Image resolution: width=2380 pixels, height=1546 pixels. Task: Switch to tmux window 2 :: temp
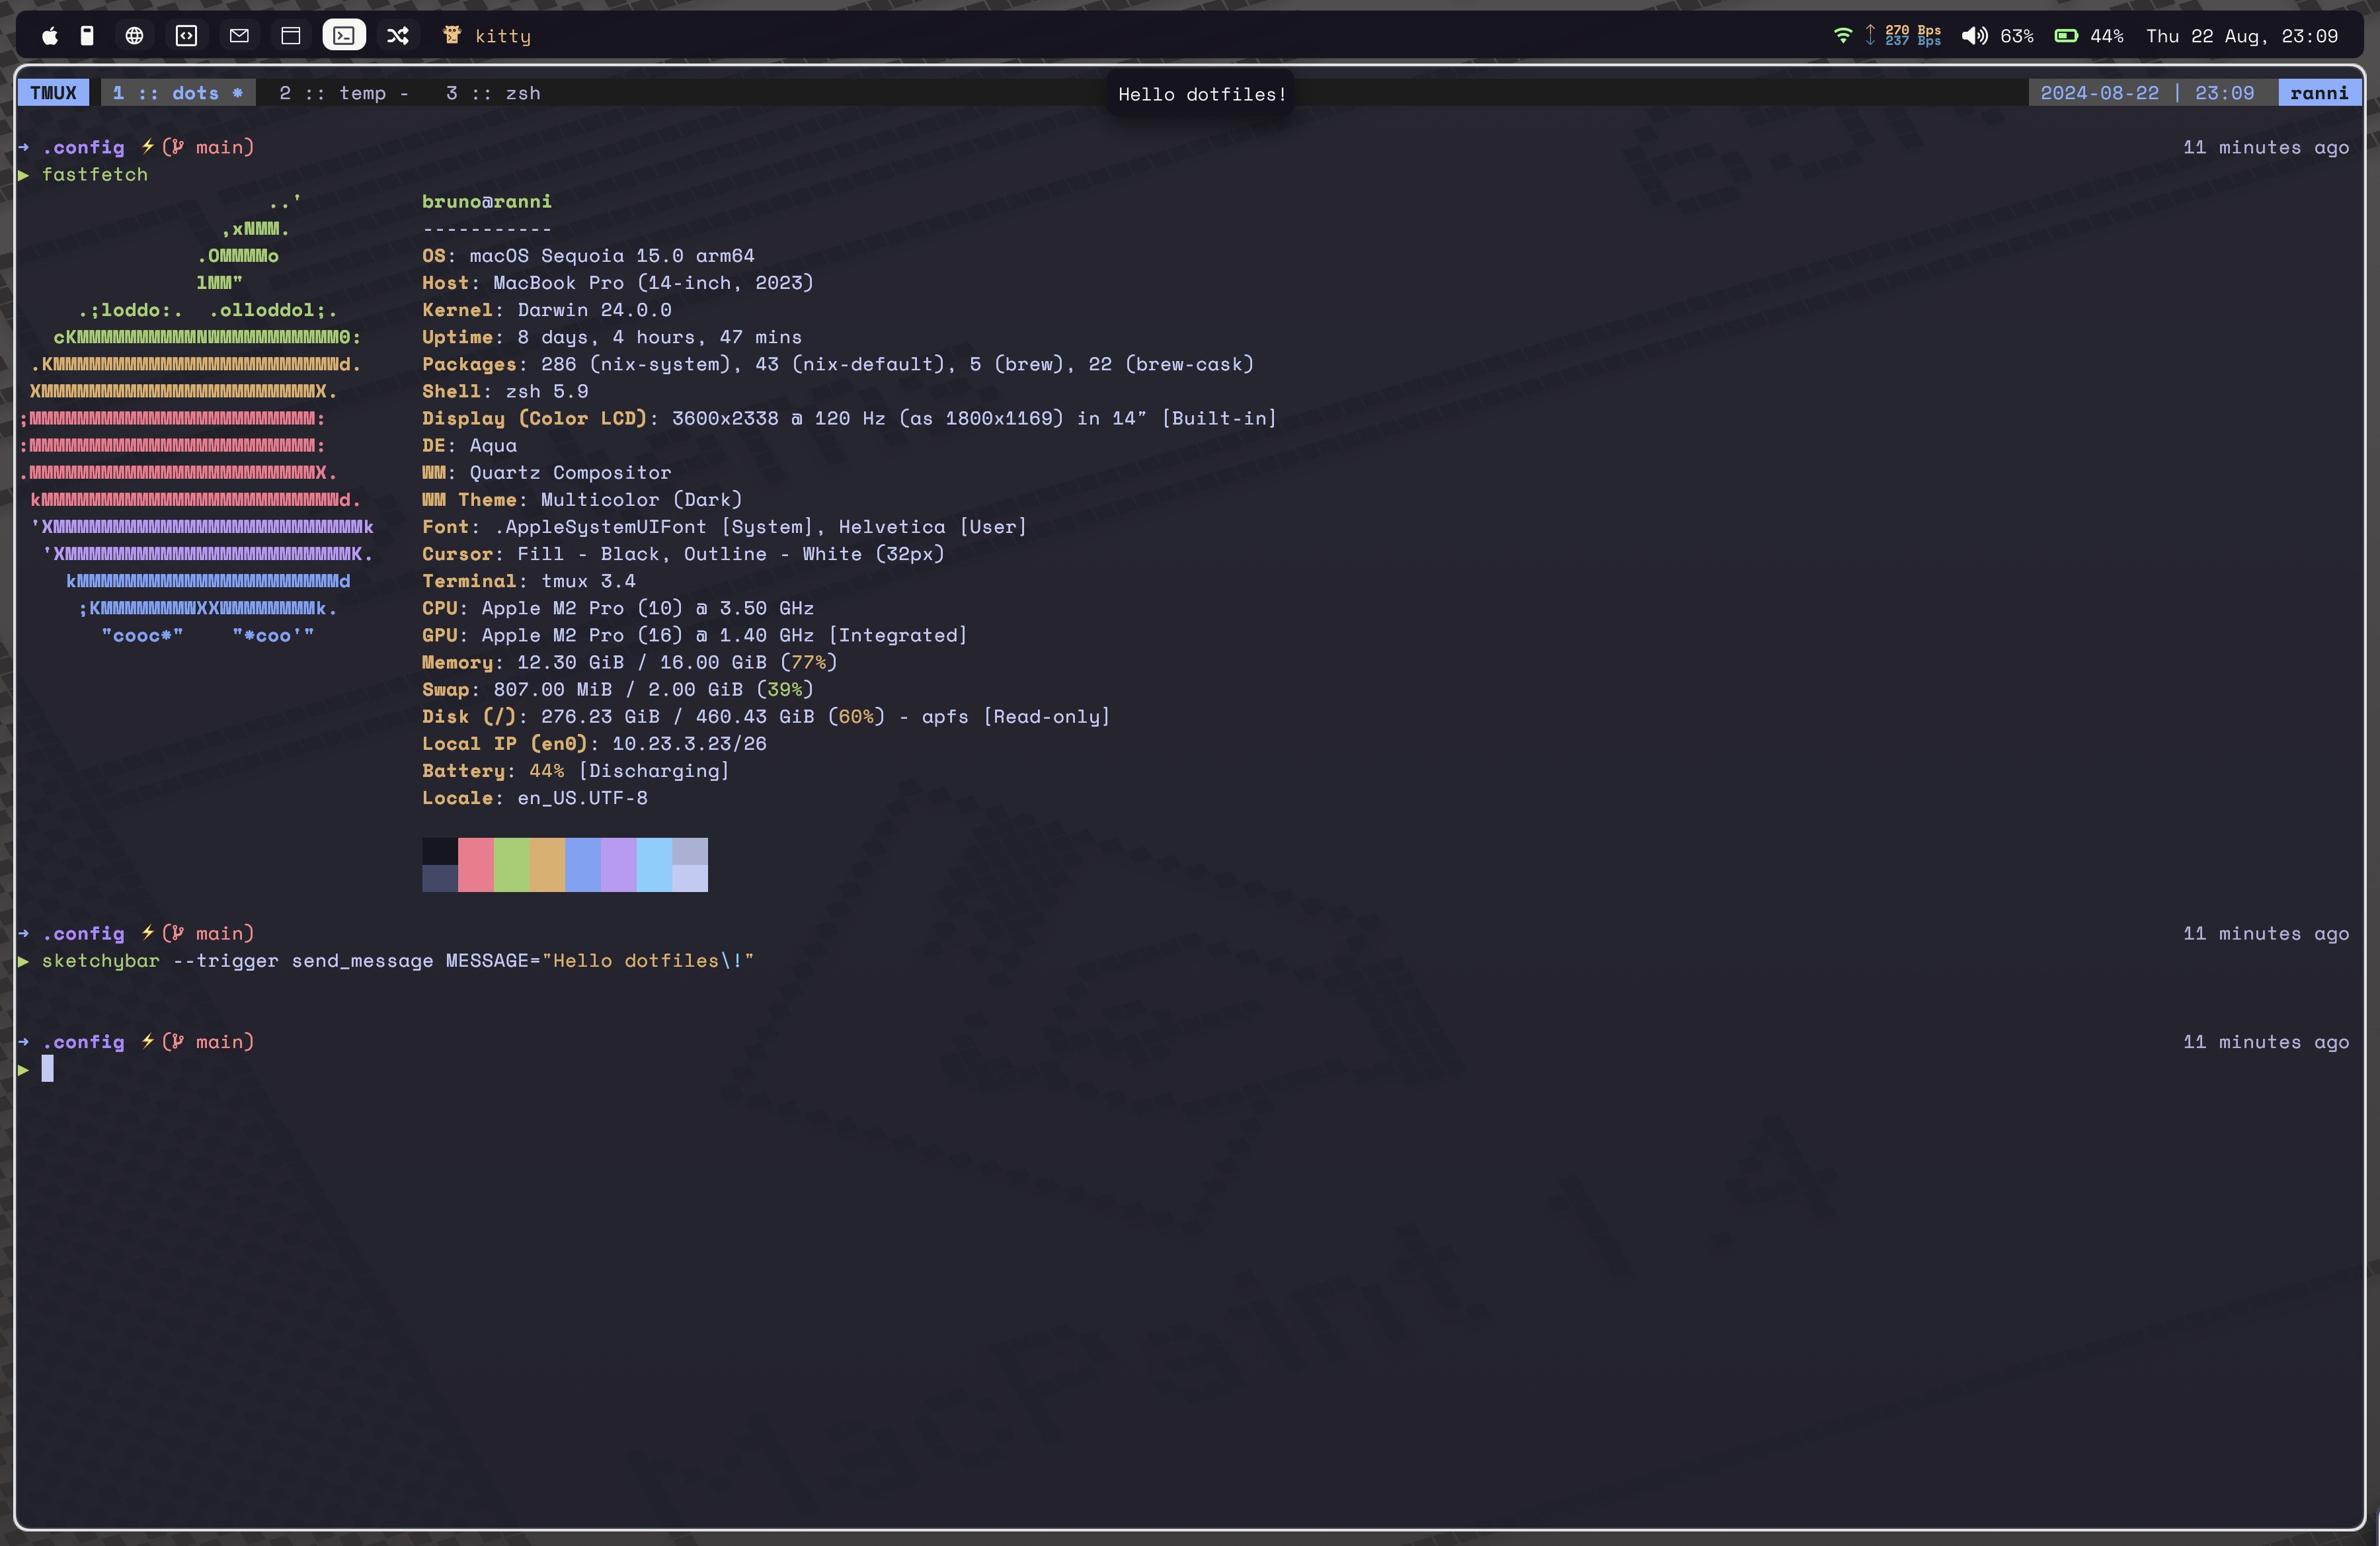(345, 93)
